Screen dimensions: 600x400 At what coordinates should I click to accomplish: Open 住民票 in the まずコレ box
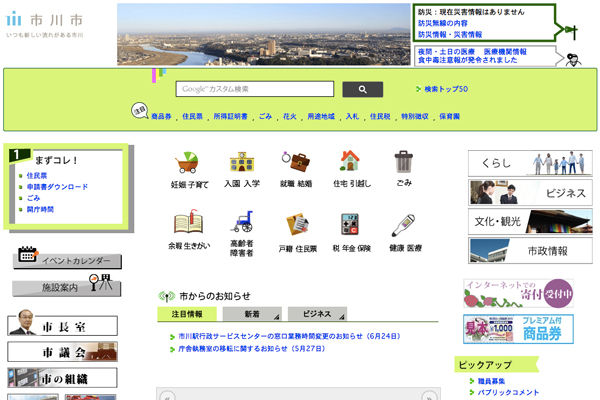pyautogui.click(x=37, y=176)
